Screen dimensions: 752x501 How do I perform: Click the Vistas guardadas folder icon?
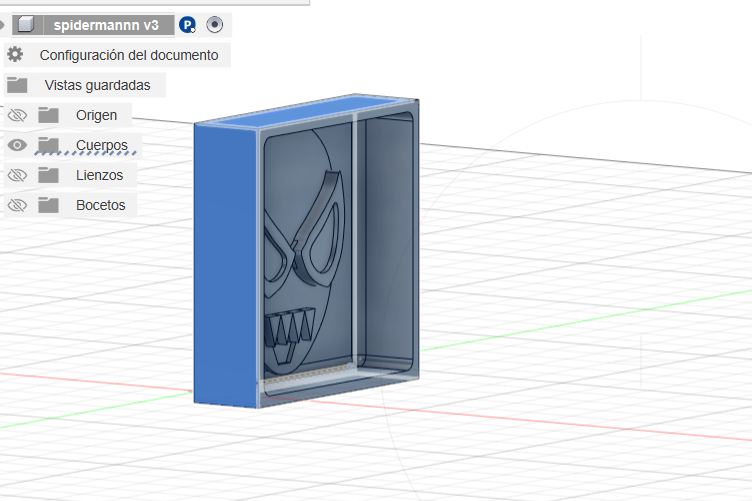tap(17, 85)
